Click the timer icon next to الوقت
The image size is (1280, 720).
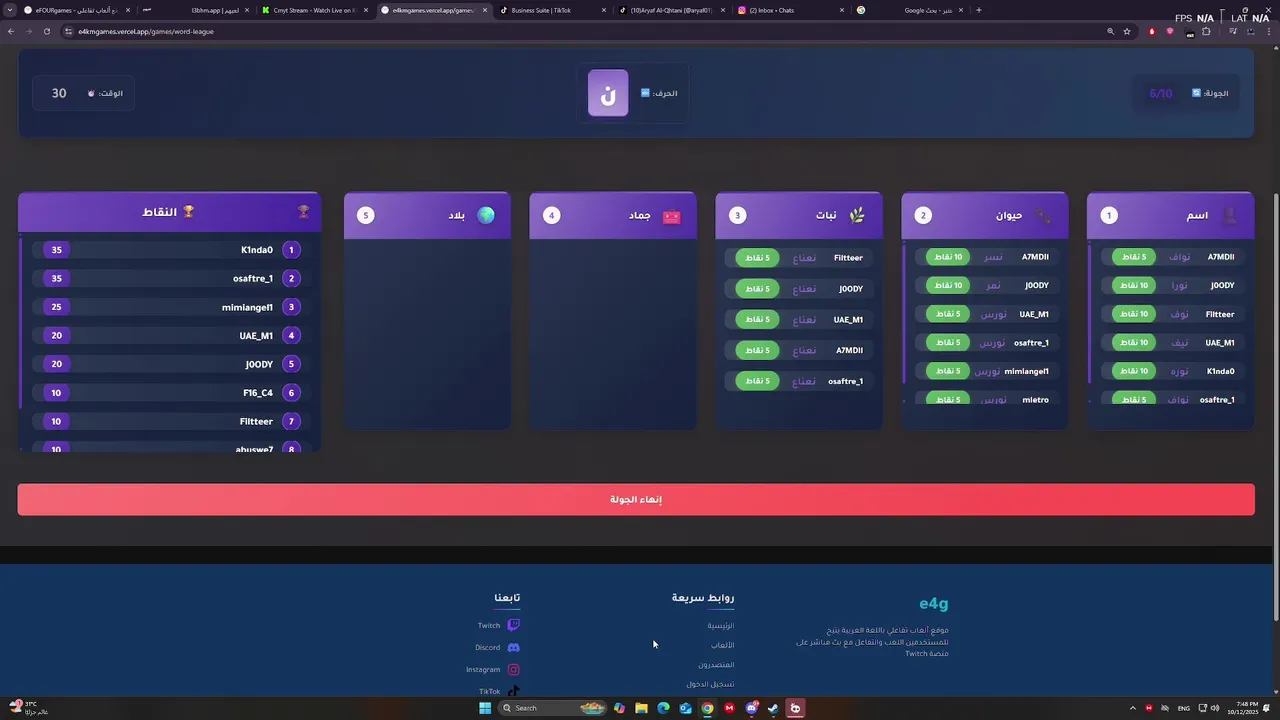91,93
